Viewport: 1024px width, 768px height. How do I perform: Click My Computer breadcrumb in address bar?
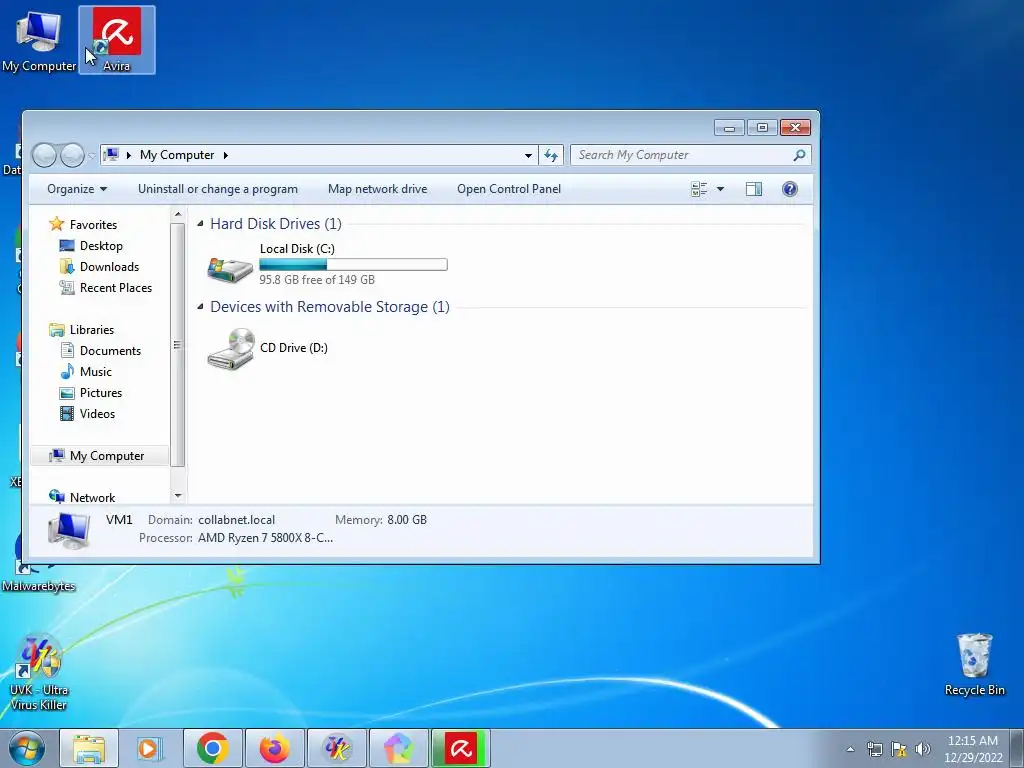point(177,155)
